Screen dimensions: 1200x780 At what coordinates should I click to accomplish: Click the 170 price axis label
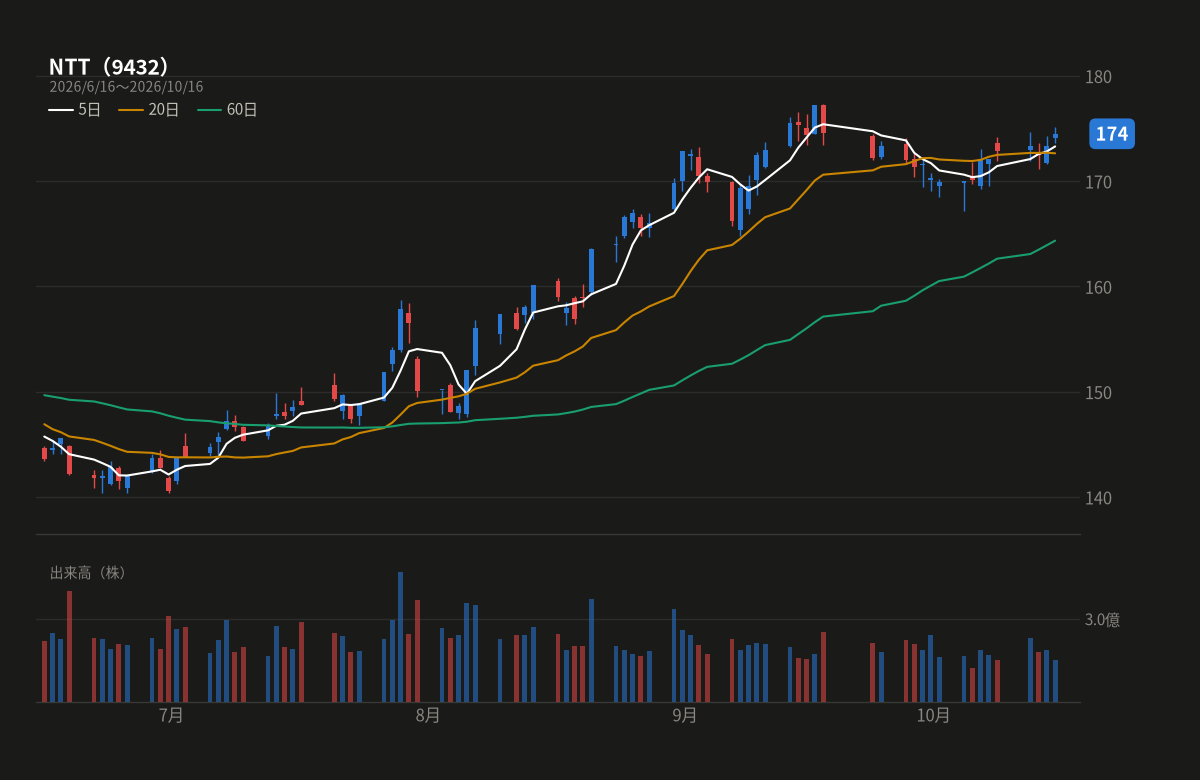pyautogui.click(x=1098, y=182)
